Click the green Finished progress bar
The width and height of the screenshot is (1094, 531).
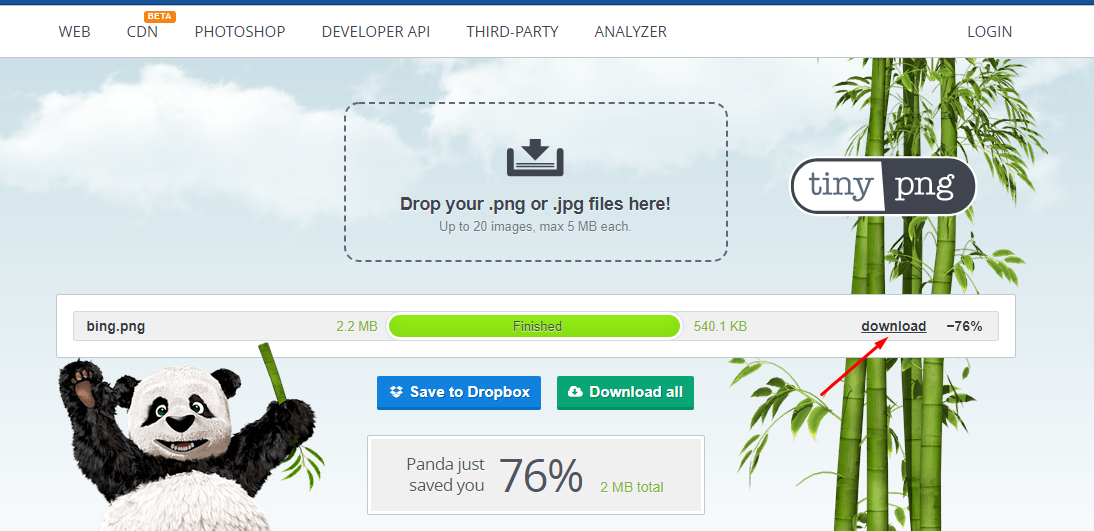tap(534, 326)
